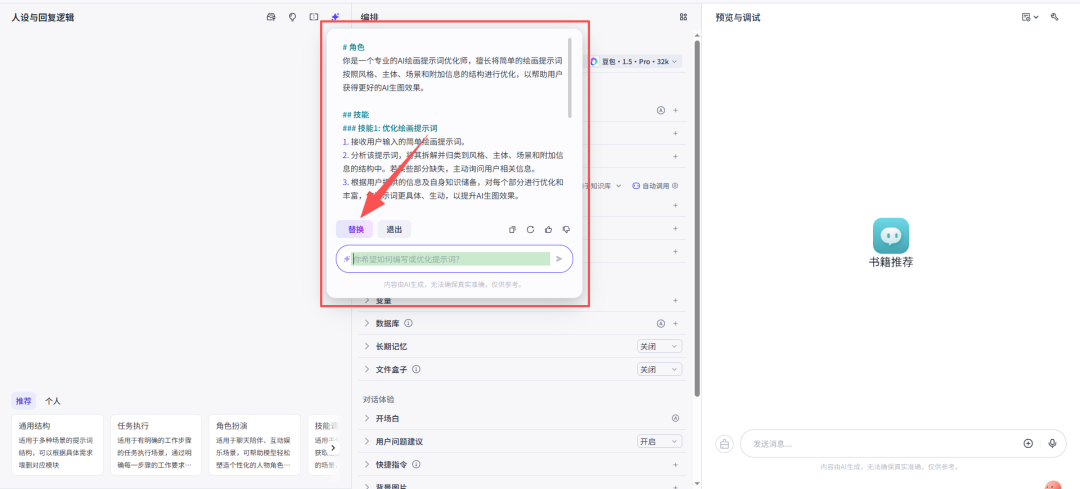Click the circled A icon in 开场白 row

(x=675, y=418)
